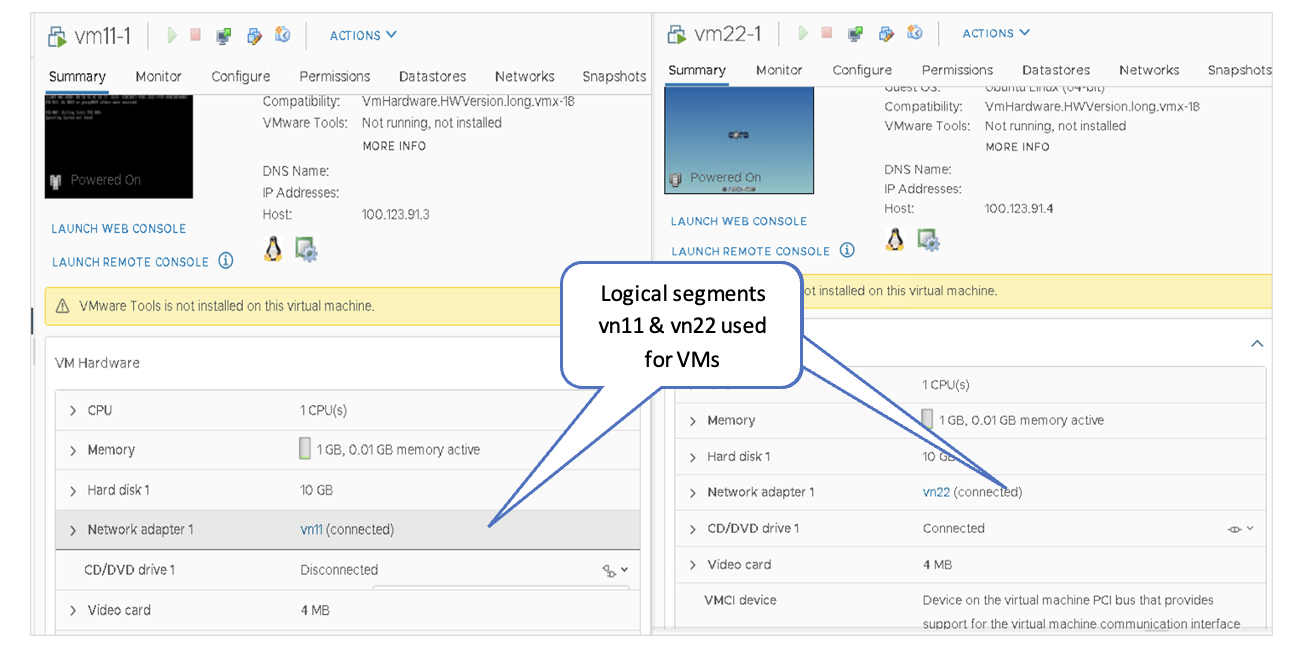This screenshot has height=662, width=1306.
Task: Click MORE INFO link in vm22-1 summary
Action: pos(1017,147)
